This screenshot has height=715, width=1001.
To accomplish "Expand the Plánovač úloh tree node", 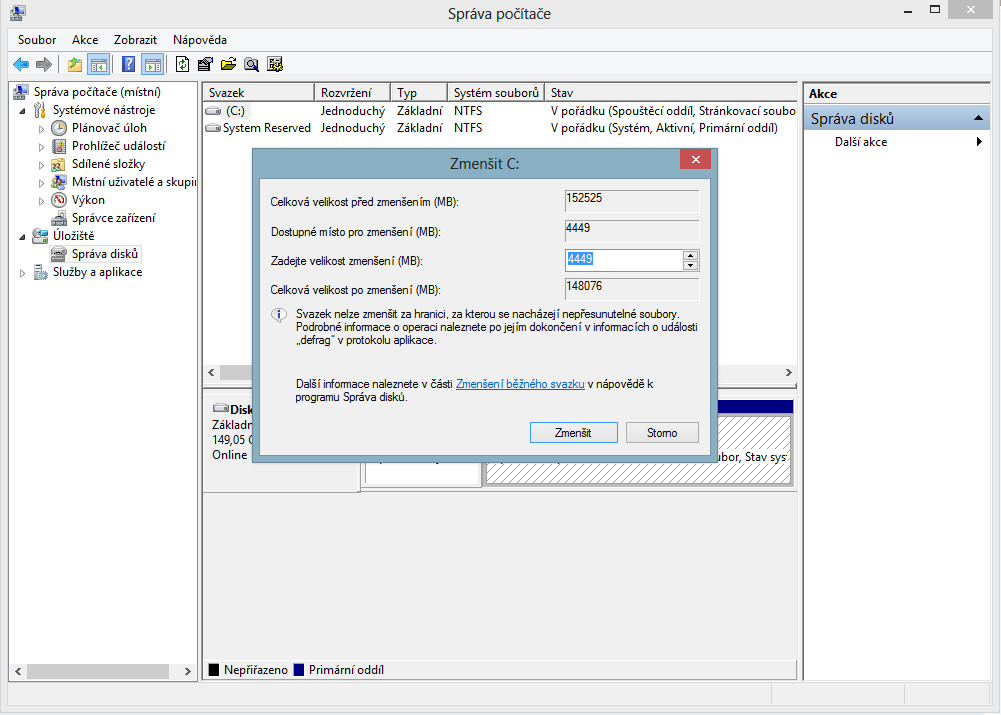I will tap(41, 128).
